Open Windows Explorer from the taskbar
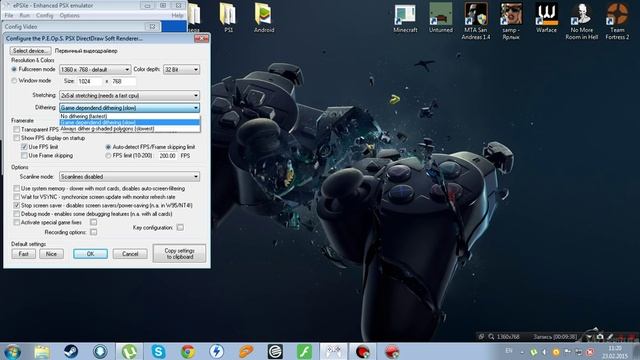 point(42,351)
